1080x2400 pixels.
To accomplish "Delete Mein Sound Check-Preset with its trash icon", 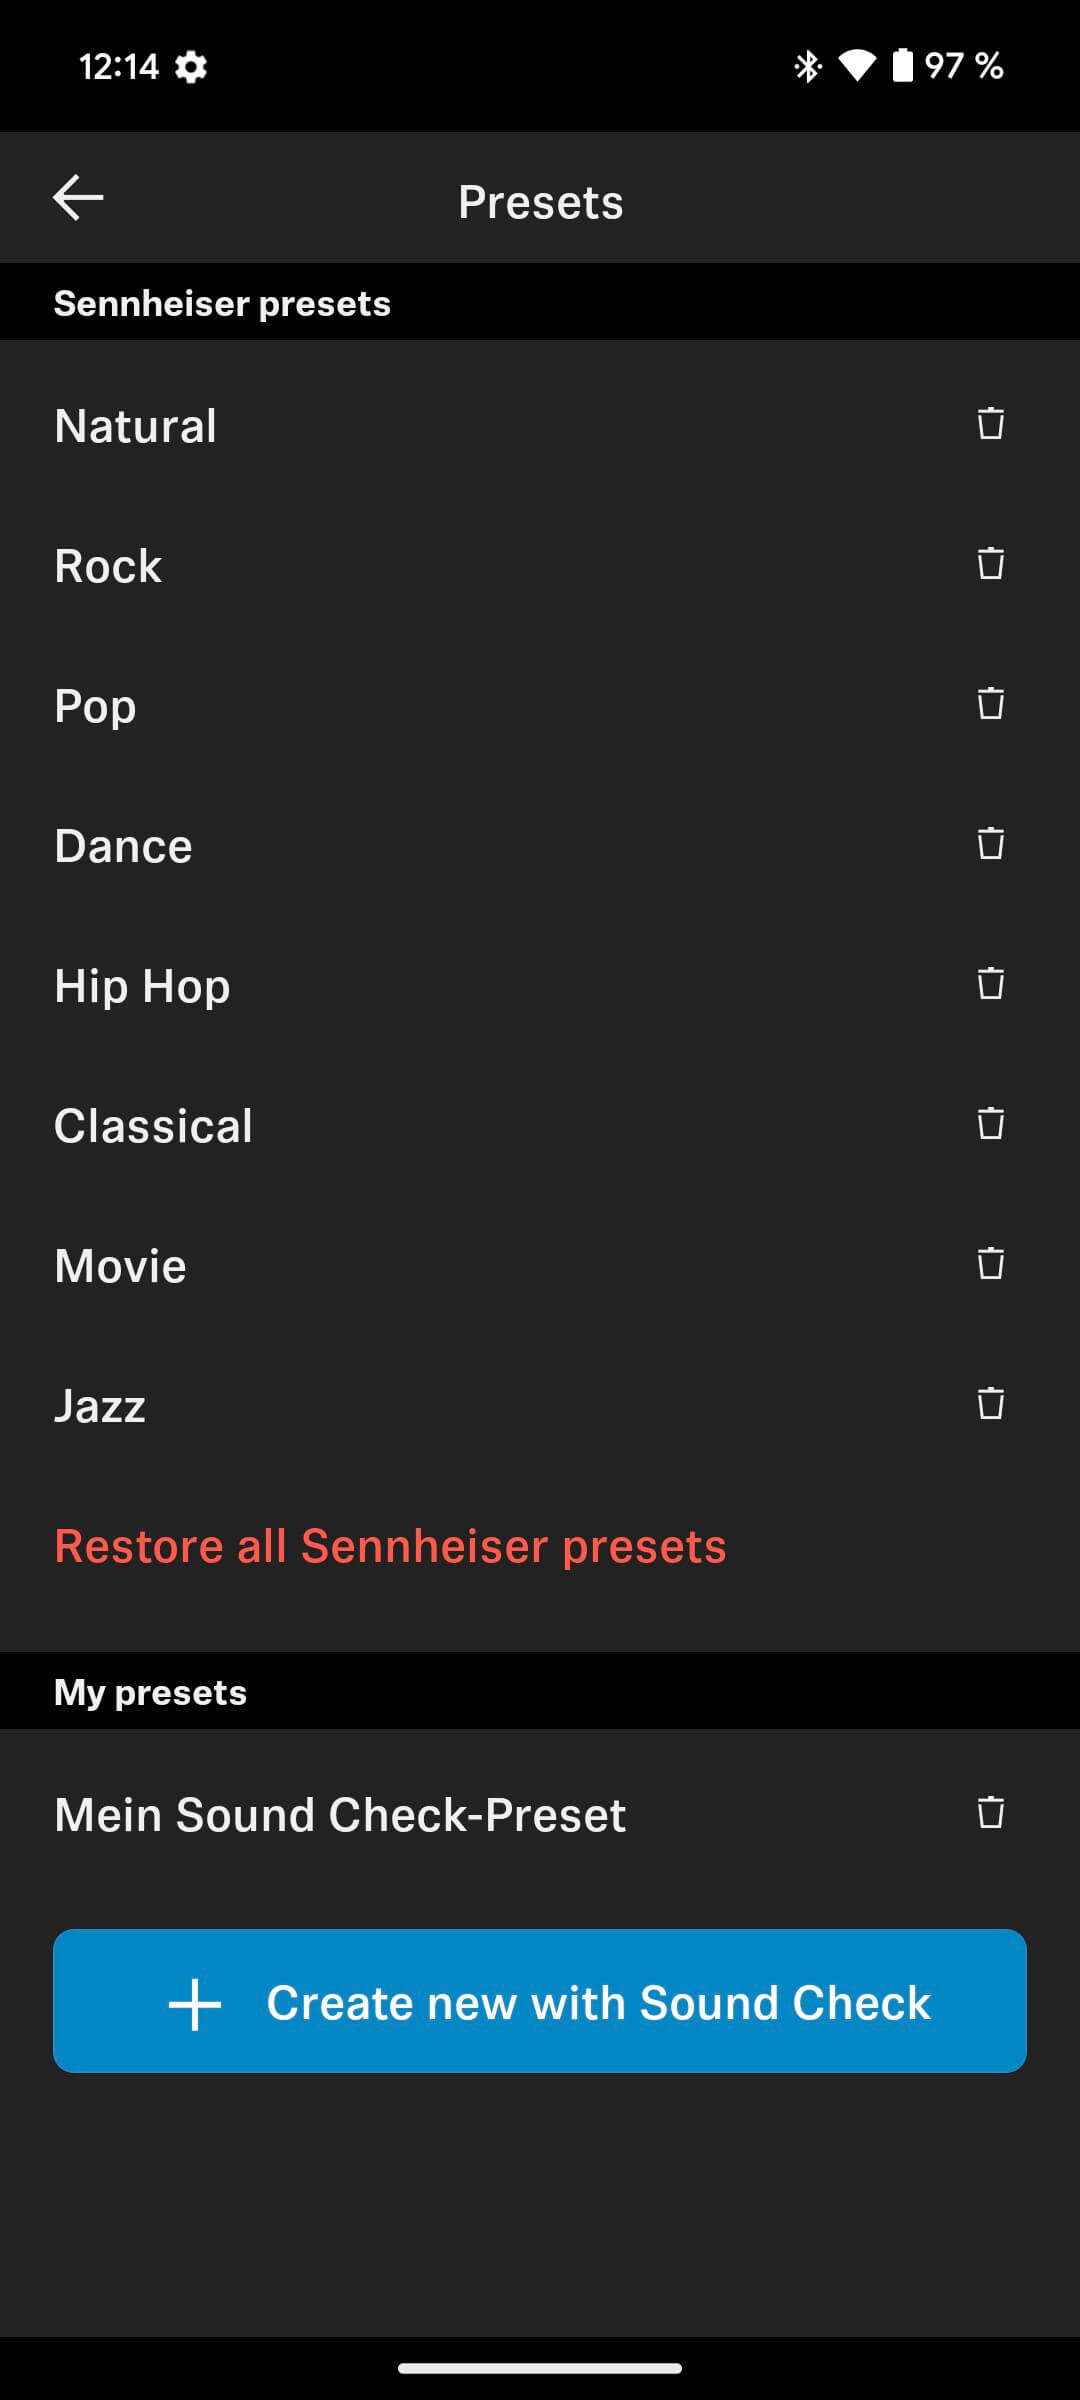I will [x=990, y=1813].
